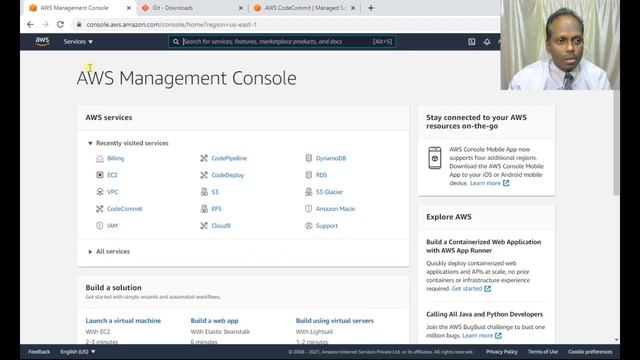This screenshot has height=360, width=640.
Task: Focus the services search field
Action: (282, 42)
